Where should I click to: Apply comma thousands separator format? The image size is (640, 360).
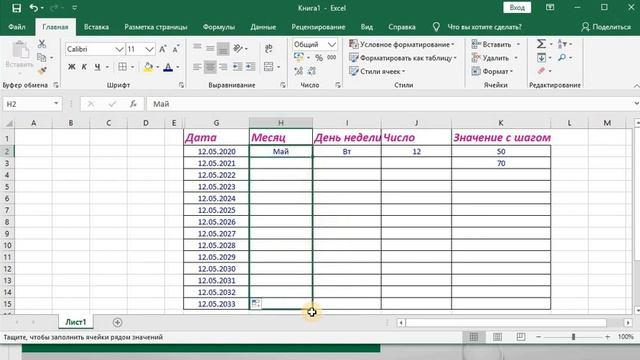[331, 58]
